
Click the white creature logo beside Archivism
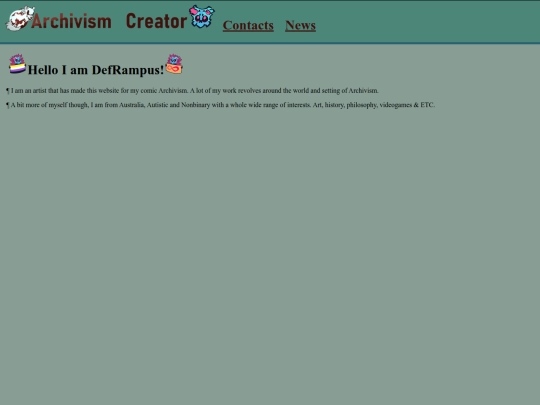20,18
